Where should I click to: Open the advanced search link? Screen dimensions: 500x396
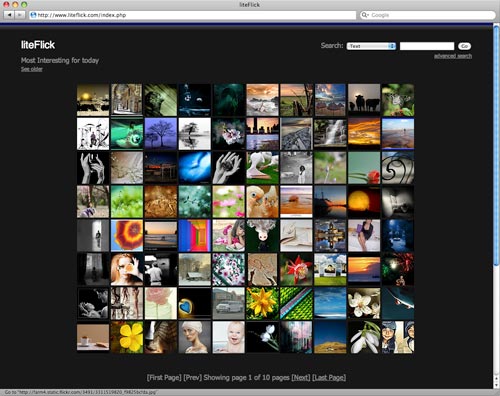(x=453, y=56)
